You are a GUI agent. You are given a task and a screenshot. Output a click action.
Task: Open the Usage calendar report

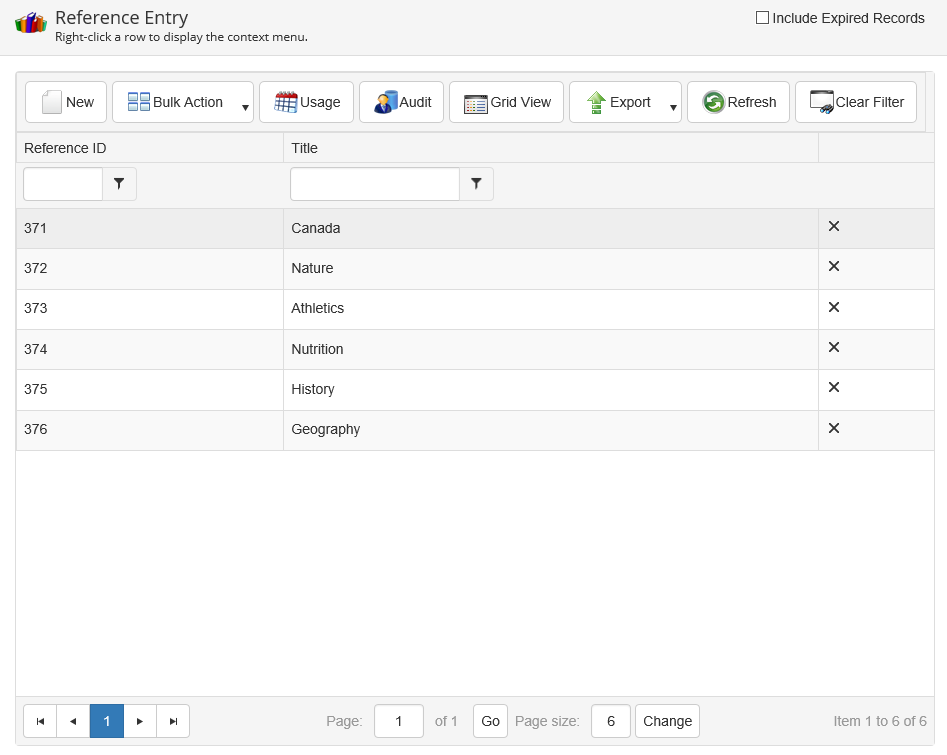click(306, 102)
